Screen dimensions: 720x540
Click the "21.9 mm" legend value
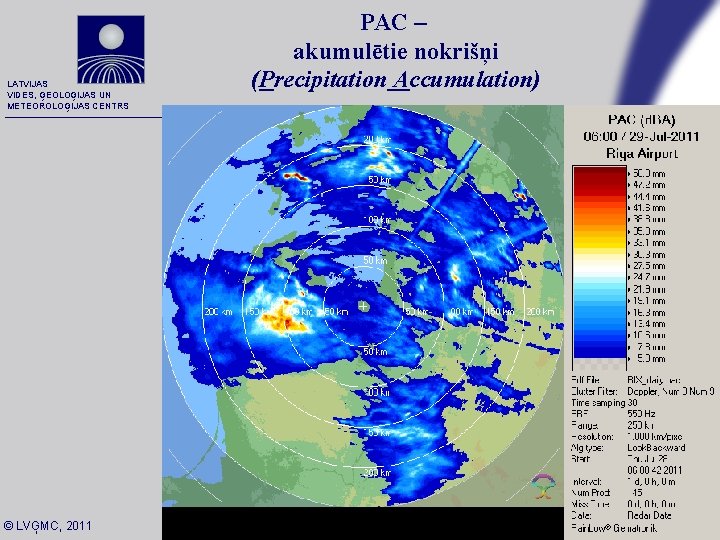[649, 289]
